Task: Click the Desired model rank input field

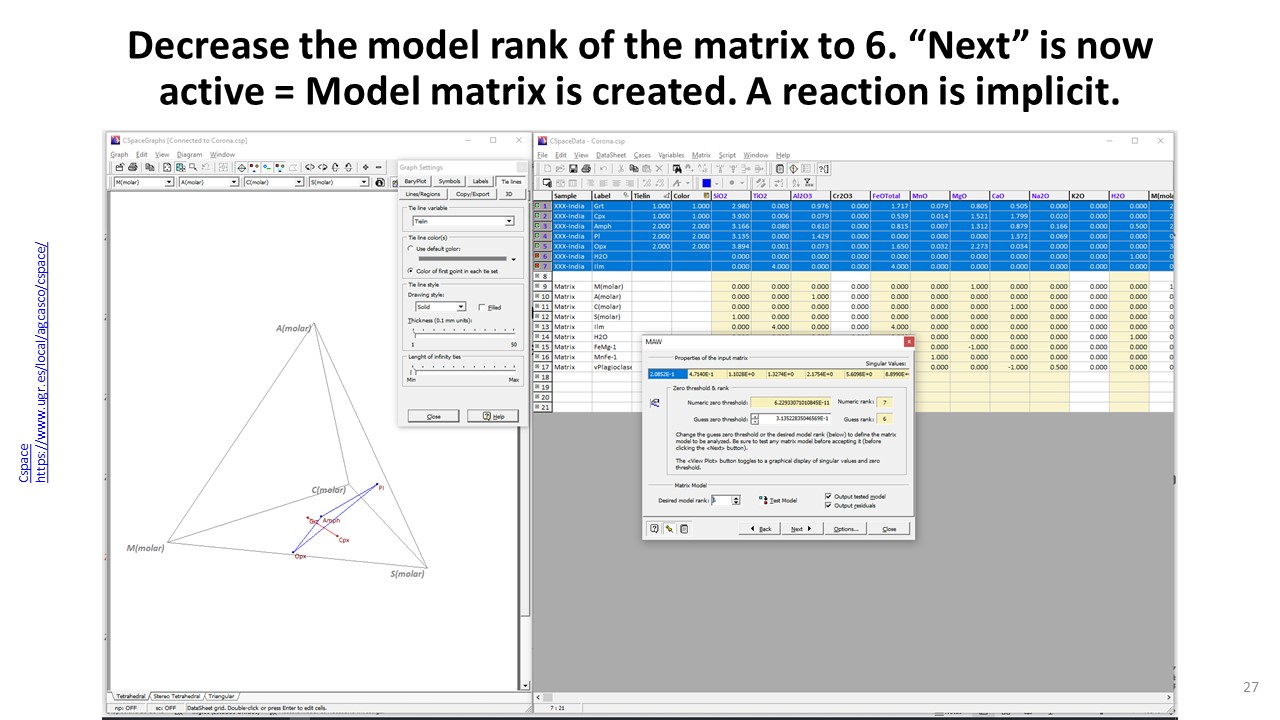Action: [x=720, y=500]
